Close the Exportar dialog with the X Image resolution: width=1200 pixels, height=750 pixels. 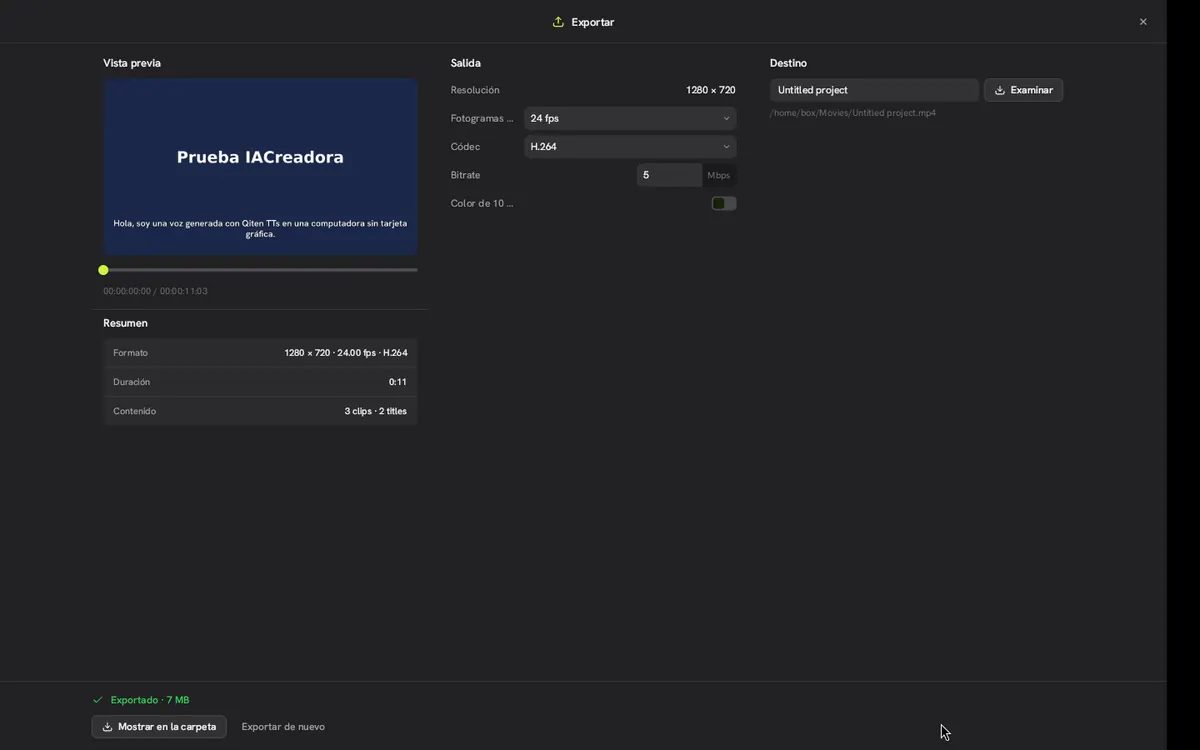(1143, 22)
